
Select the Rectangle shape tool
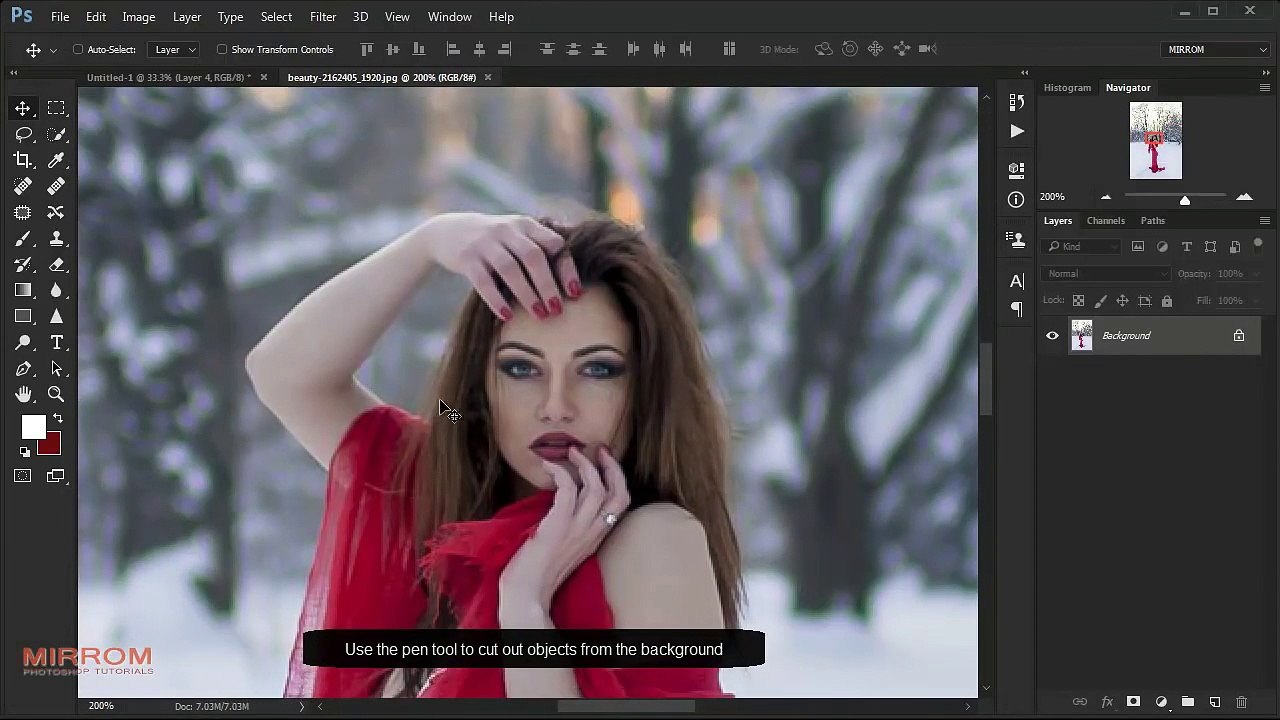[x=23, y=316]
